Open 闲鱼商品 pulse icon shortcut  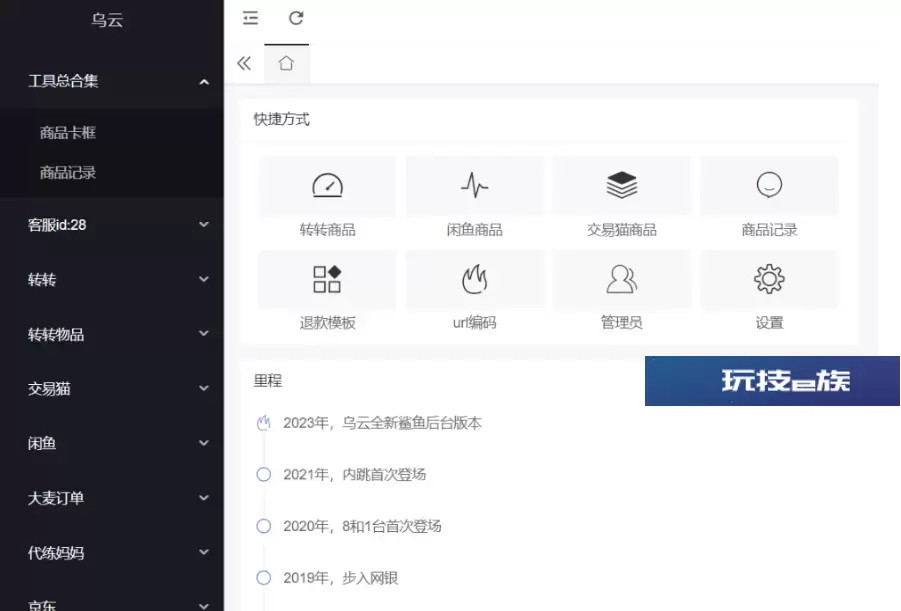475,185
